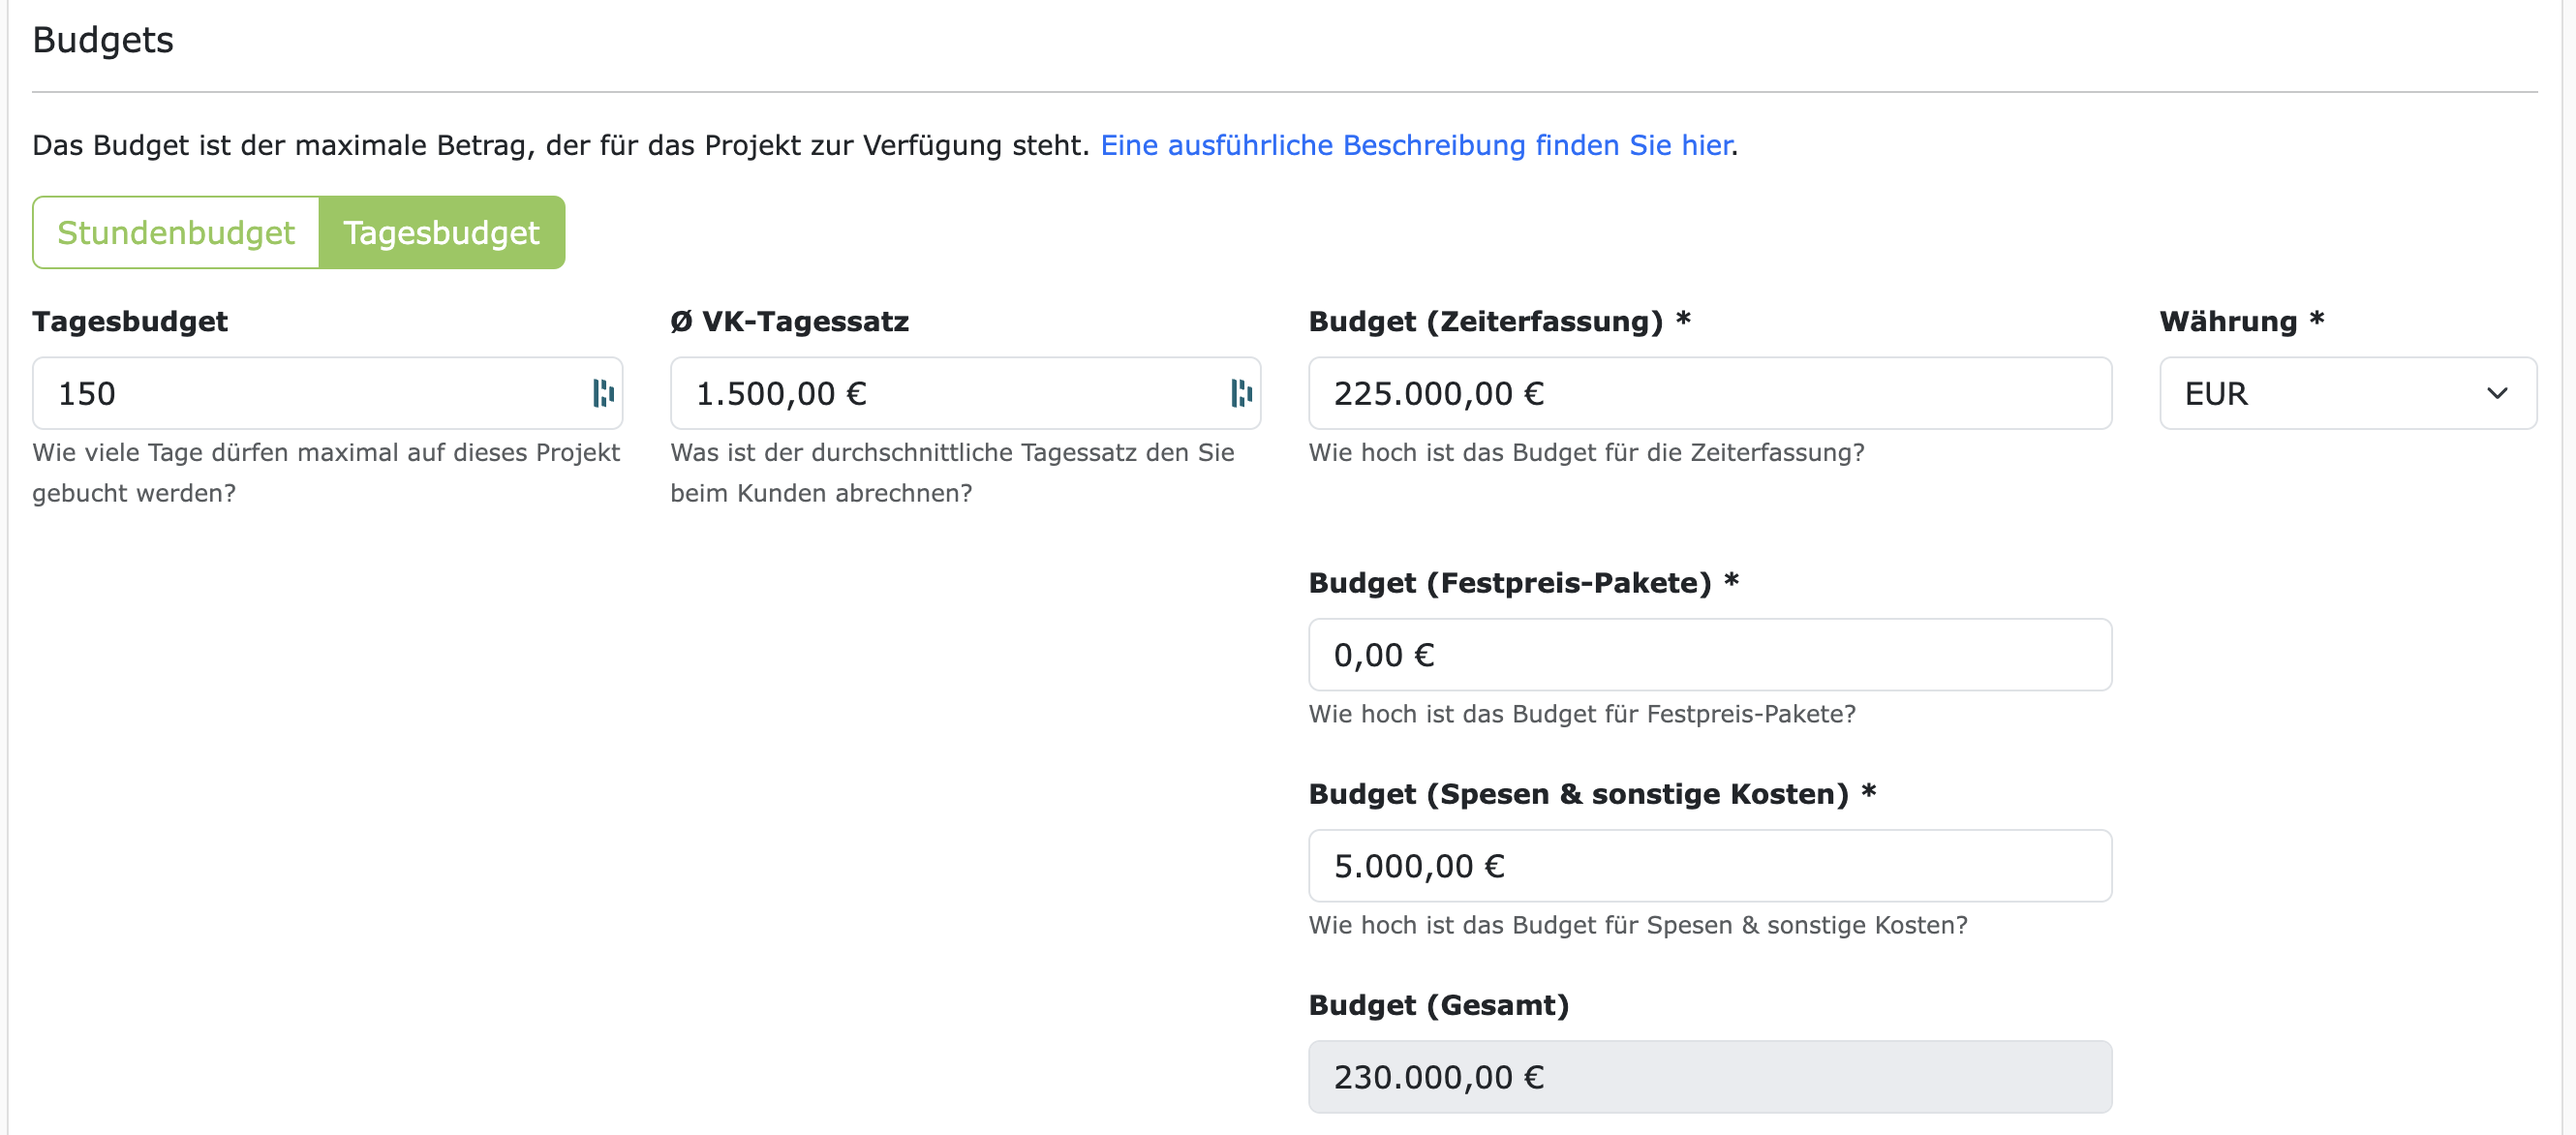Click the VK-Tagessatz field showing 1.500,00 €
Image resolution: width=2576 pixels, height=1135 pixels.
[x=940, y=393]
